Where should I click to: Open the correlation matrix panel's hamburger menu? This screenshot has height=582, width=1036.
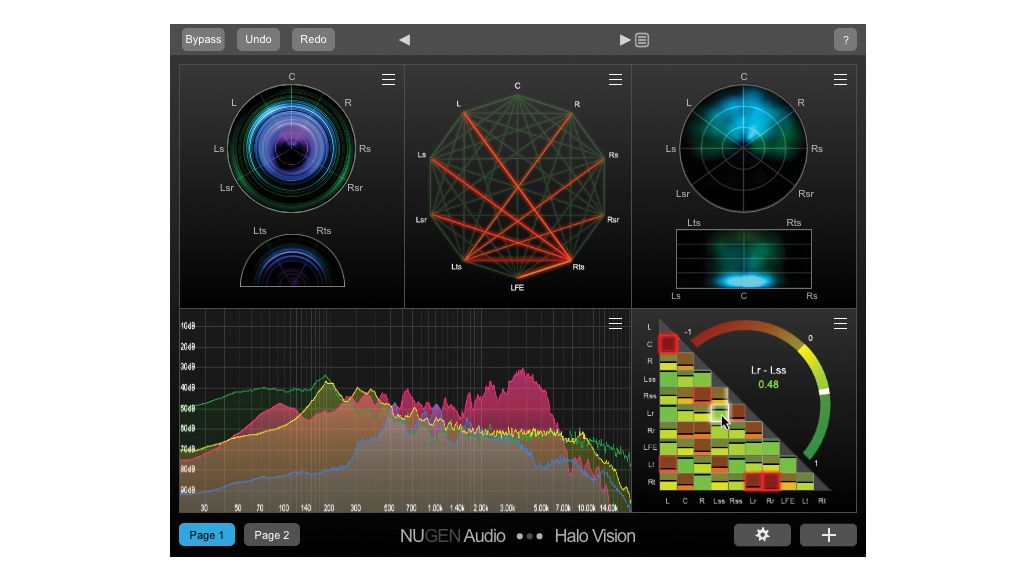tap(841, 324)
